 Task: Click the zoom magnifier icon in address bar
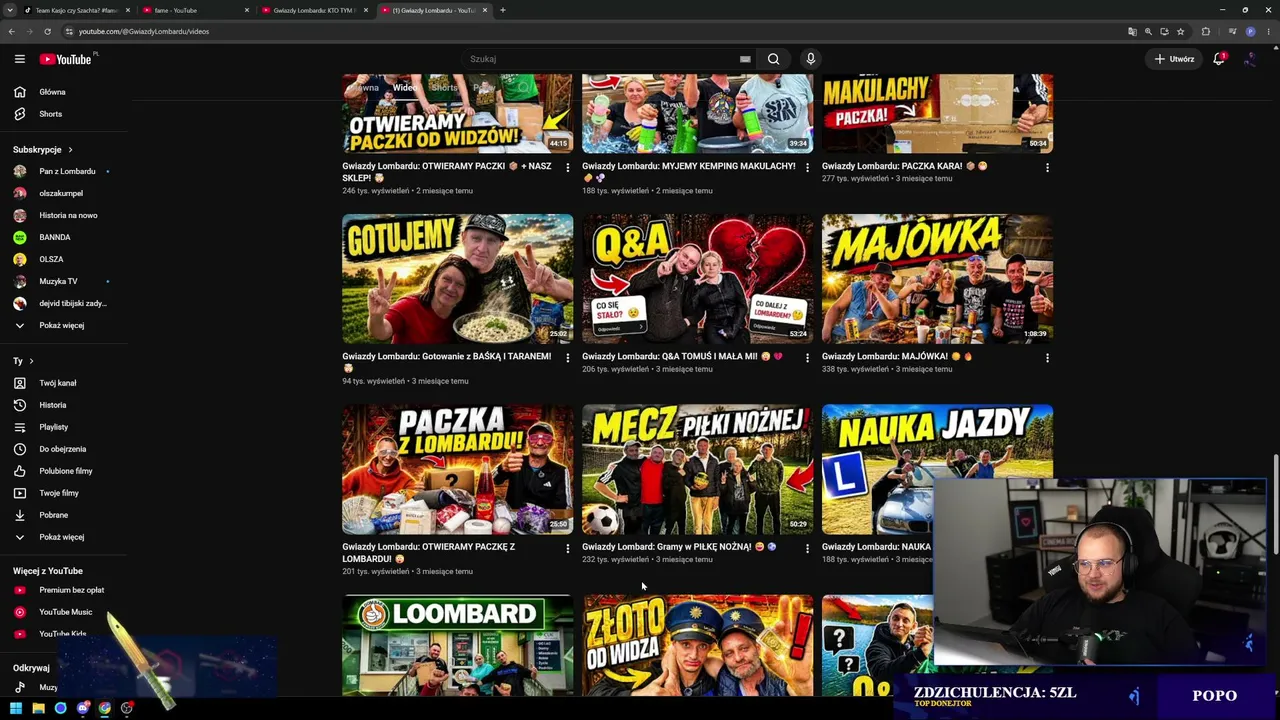pyautogui.click(x=1148, y=31)
